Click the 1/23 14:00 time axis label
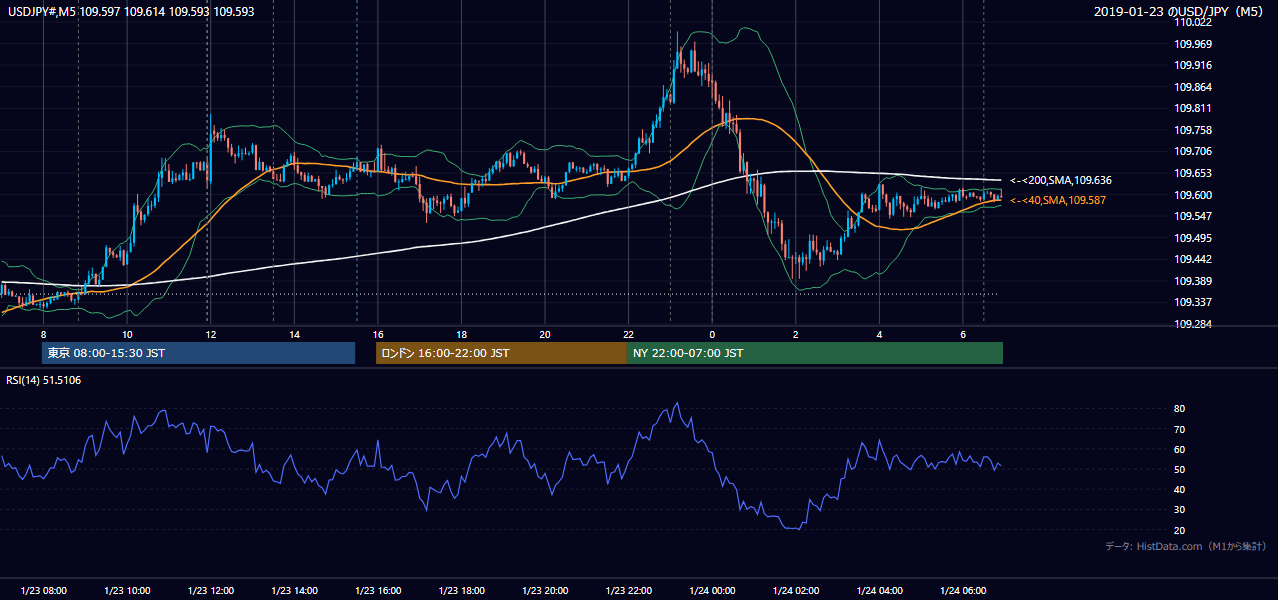The width and height of the screenshot is (1278, 600). tap(294, 590)
